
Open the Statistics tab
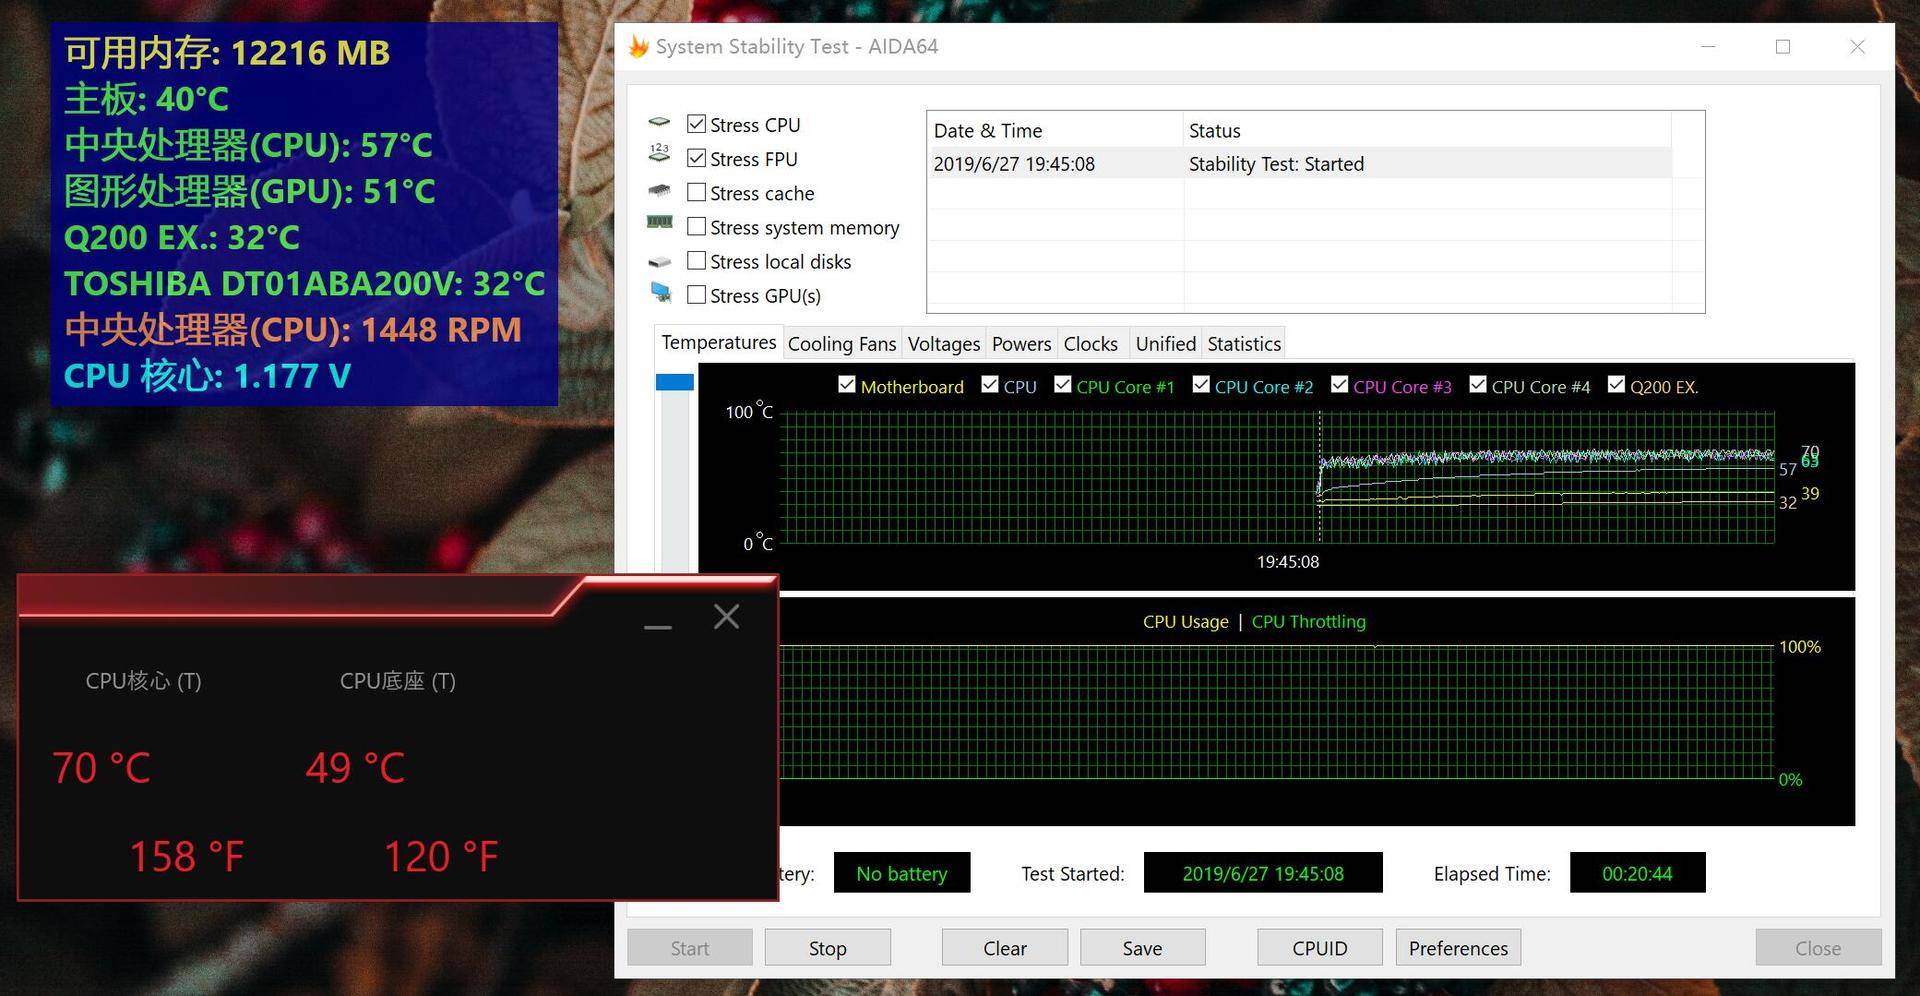(1243, 344)
